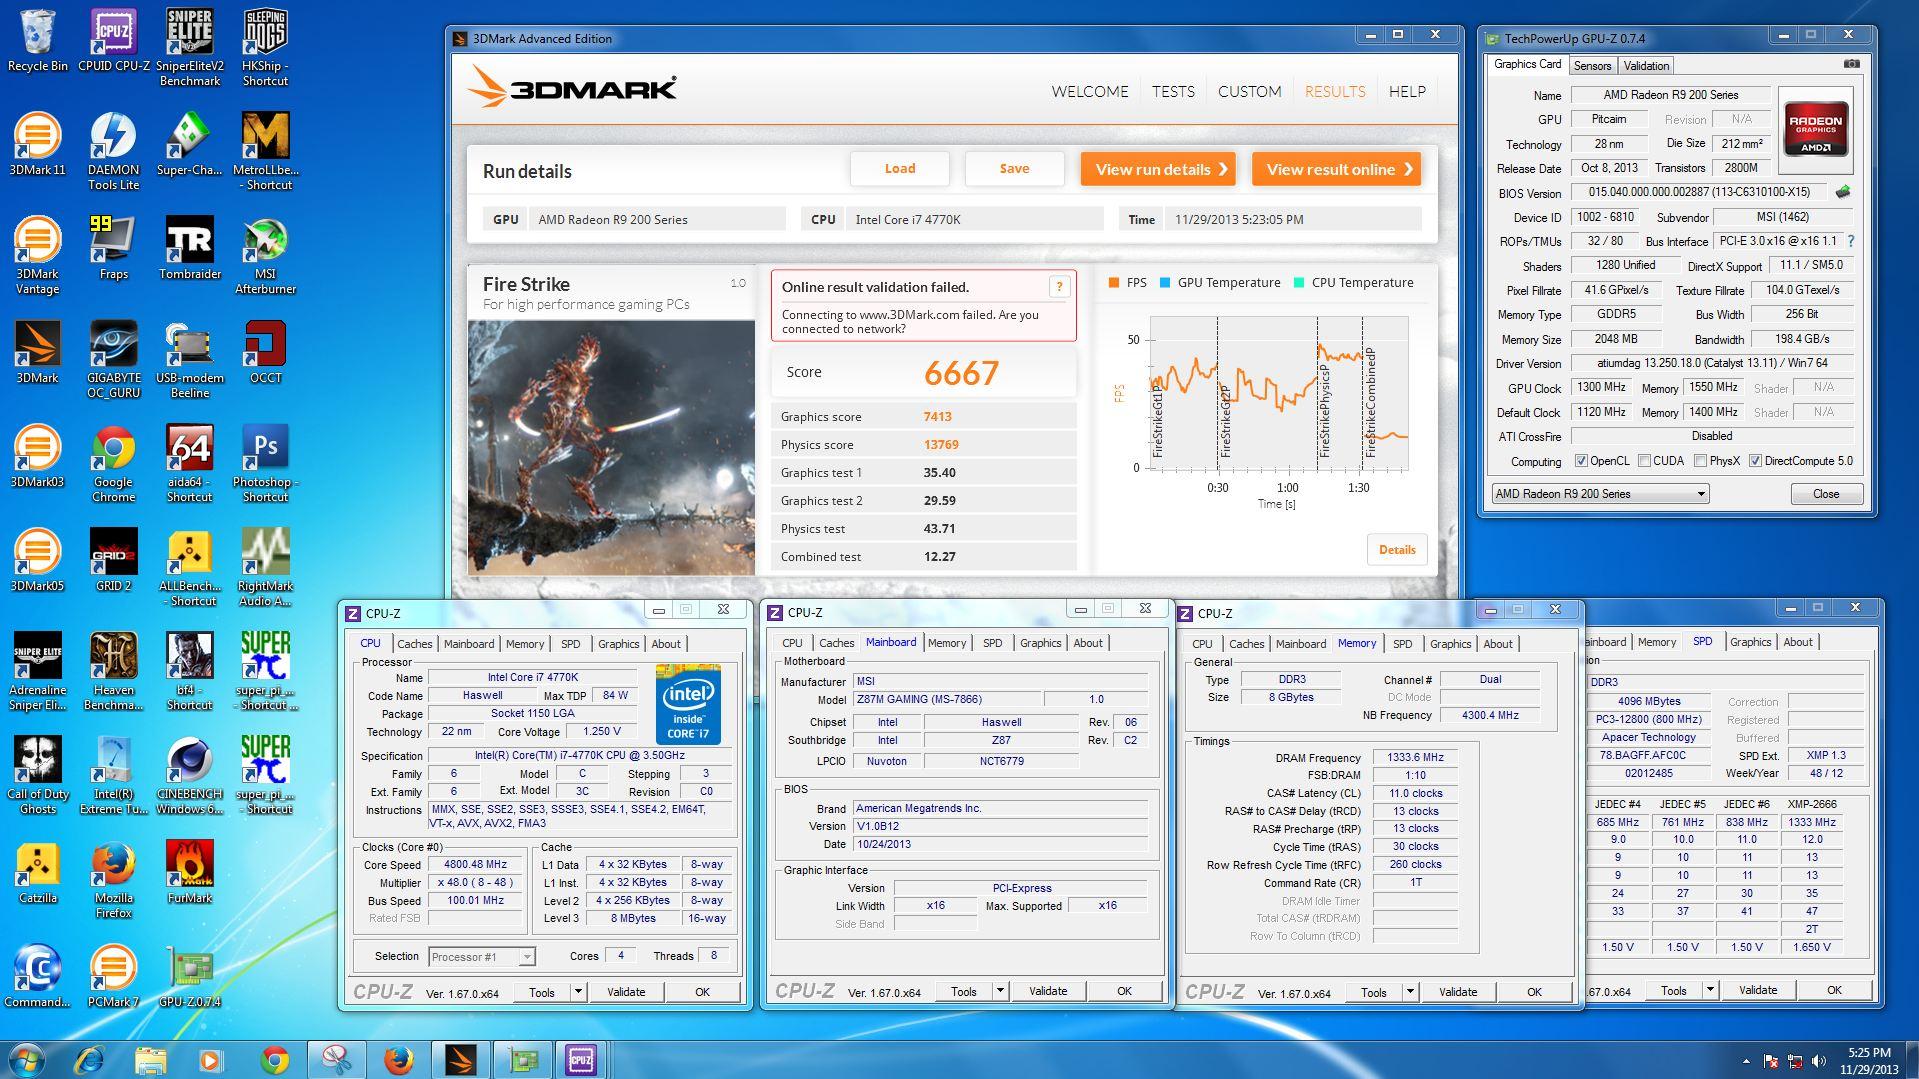
Task: Click Details button under FPS graph
Action: (1397, 550)
